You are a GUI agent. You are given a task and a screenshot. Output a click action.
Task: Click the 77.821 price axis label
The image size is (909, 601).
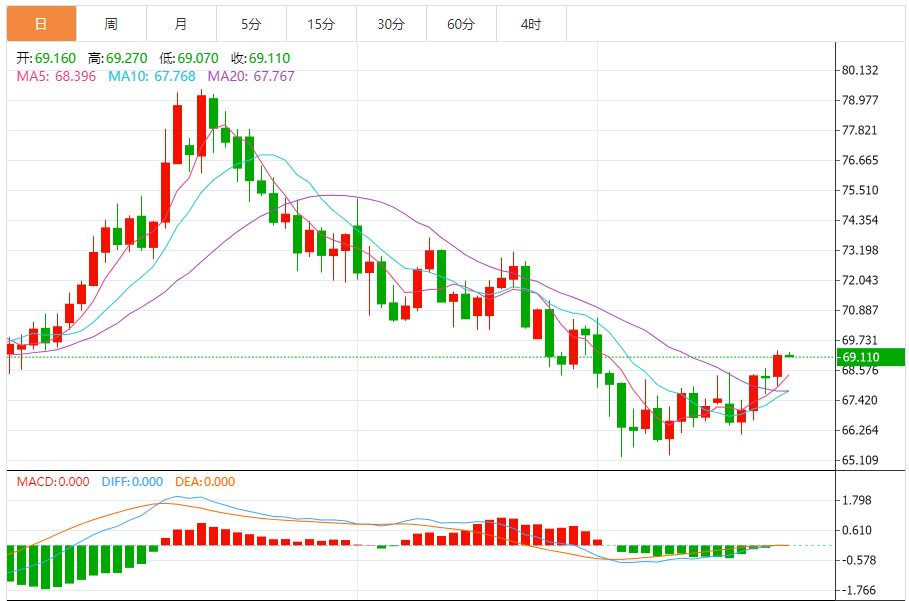coord(860,130)
